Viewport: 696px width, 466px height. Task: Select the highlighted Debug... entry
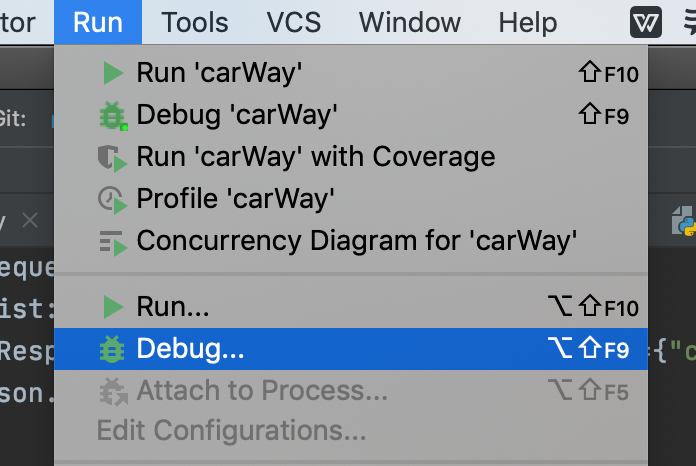351,349
